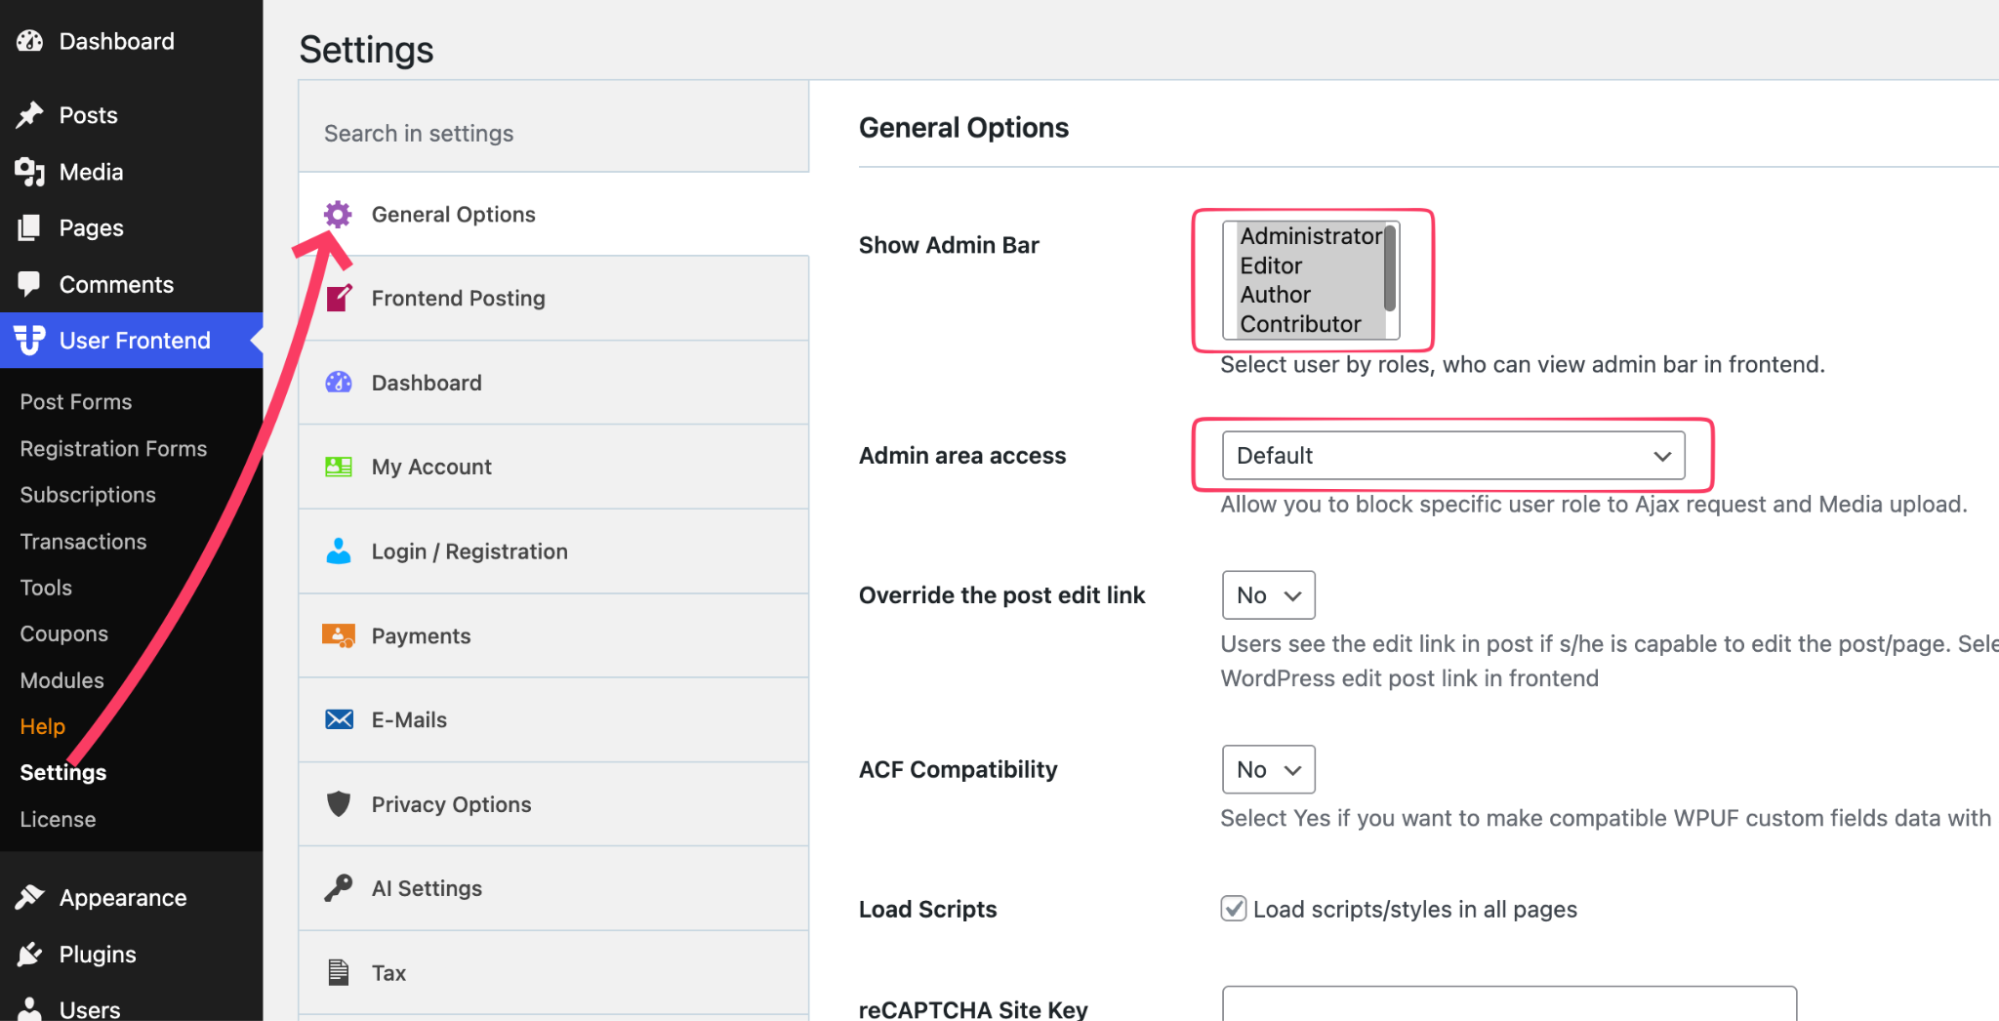Click the Dashboard gauge icon in sidebar
This screenshot has height=1021, width=1999.
[30, 41]
